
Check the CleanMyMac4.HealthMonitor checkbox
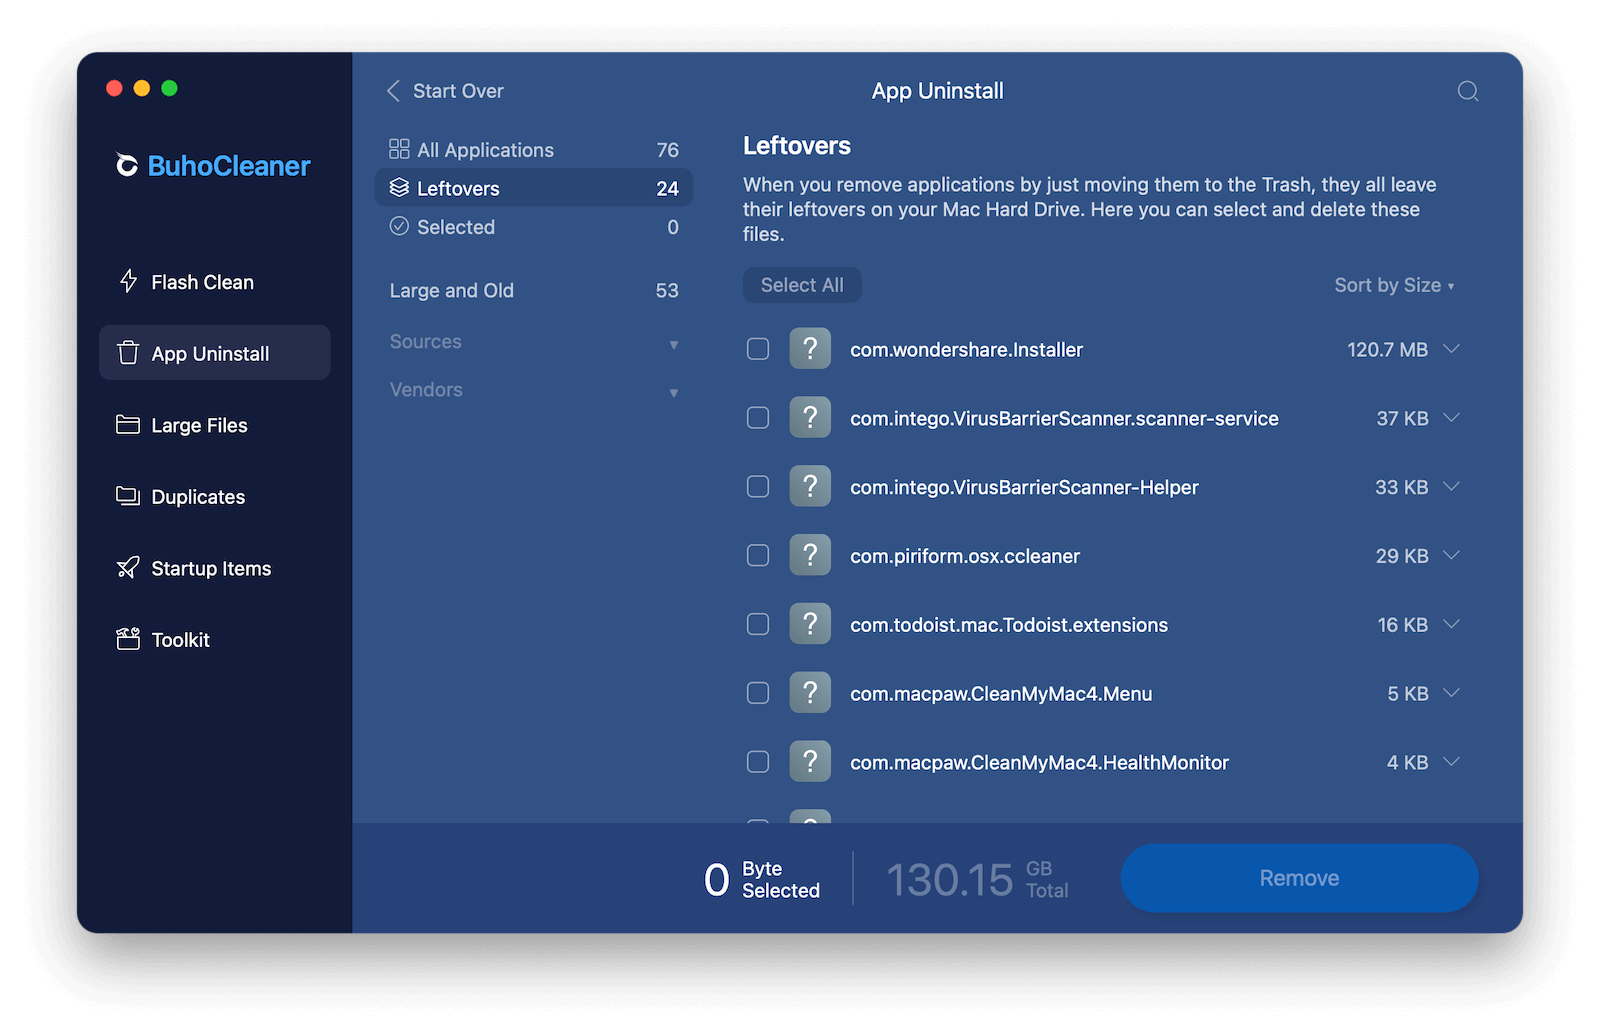tap(758, 761)
